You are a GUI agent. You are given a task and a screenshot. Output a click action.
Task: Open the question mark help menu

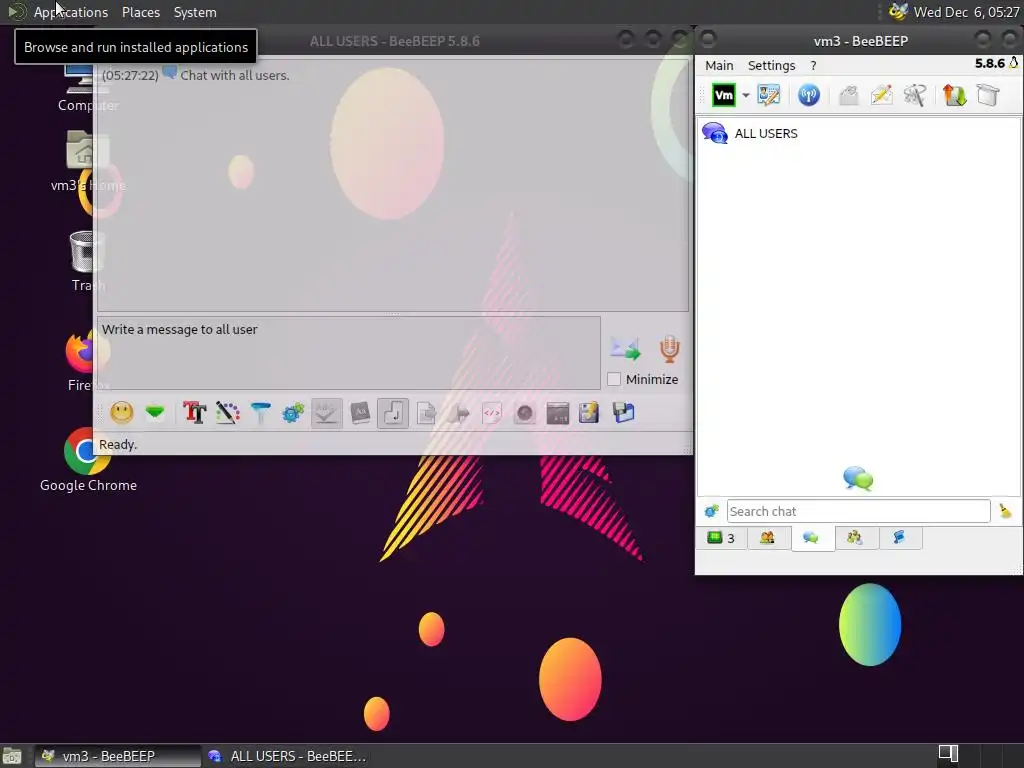[x=813, y=65]
